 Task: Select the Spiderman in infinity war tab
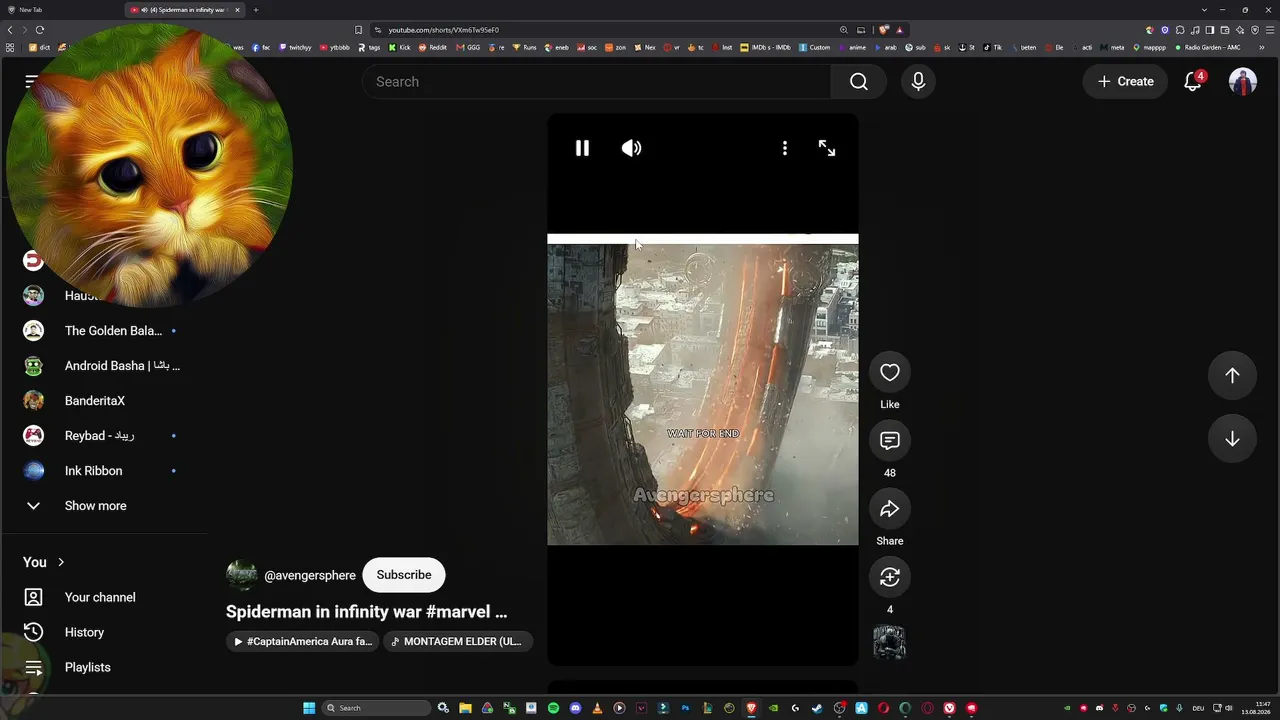185,10
